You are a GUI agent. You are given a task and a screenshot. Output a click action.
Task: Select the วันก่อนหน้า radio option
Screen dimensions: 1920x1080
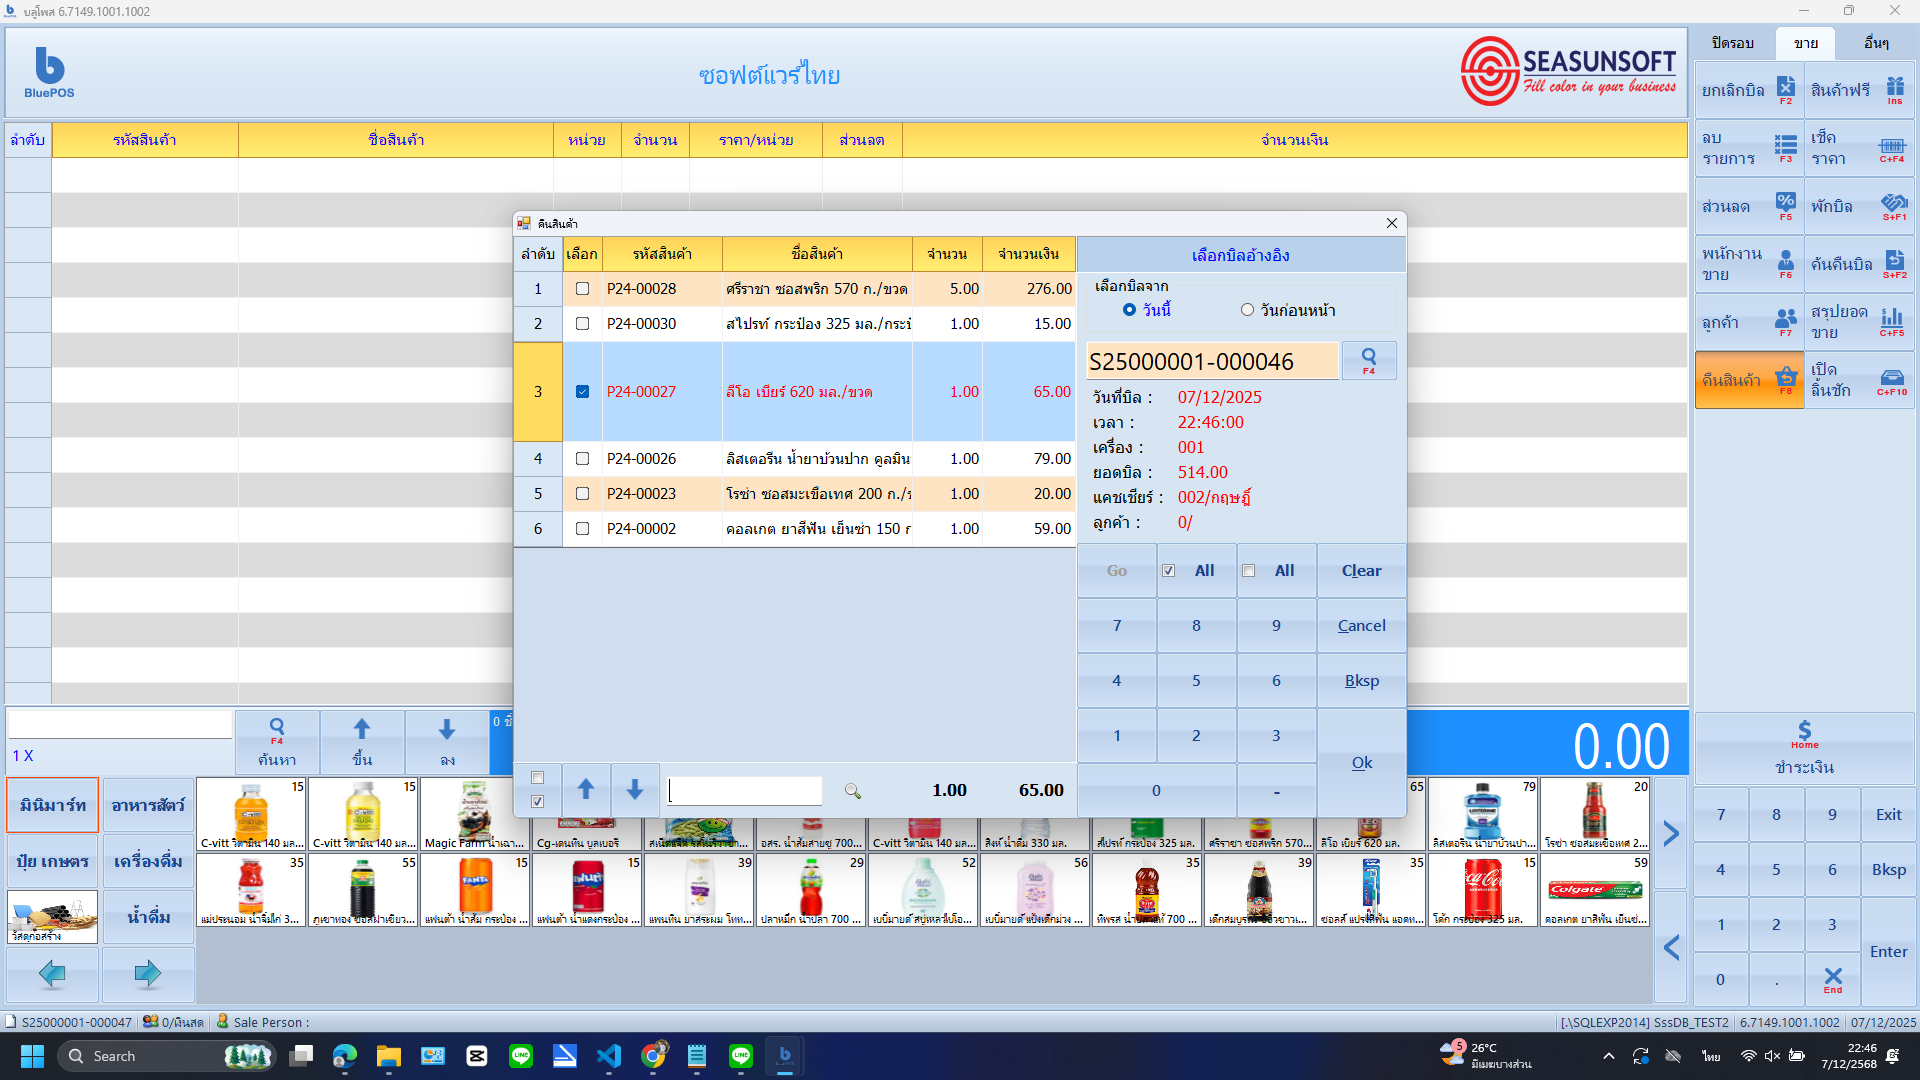(x=1247, y=310)
